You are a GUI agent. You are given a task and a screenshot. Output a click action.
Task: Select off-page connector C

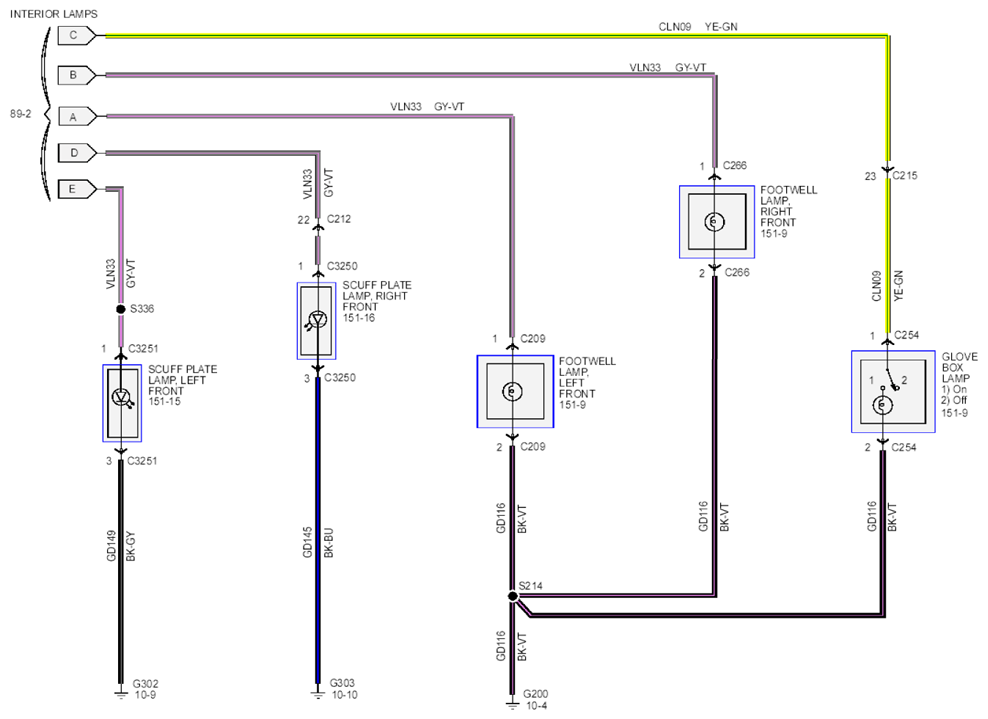coord(77,36)
